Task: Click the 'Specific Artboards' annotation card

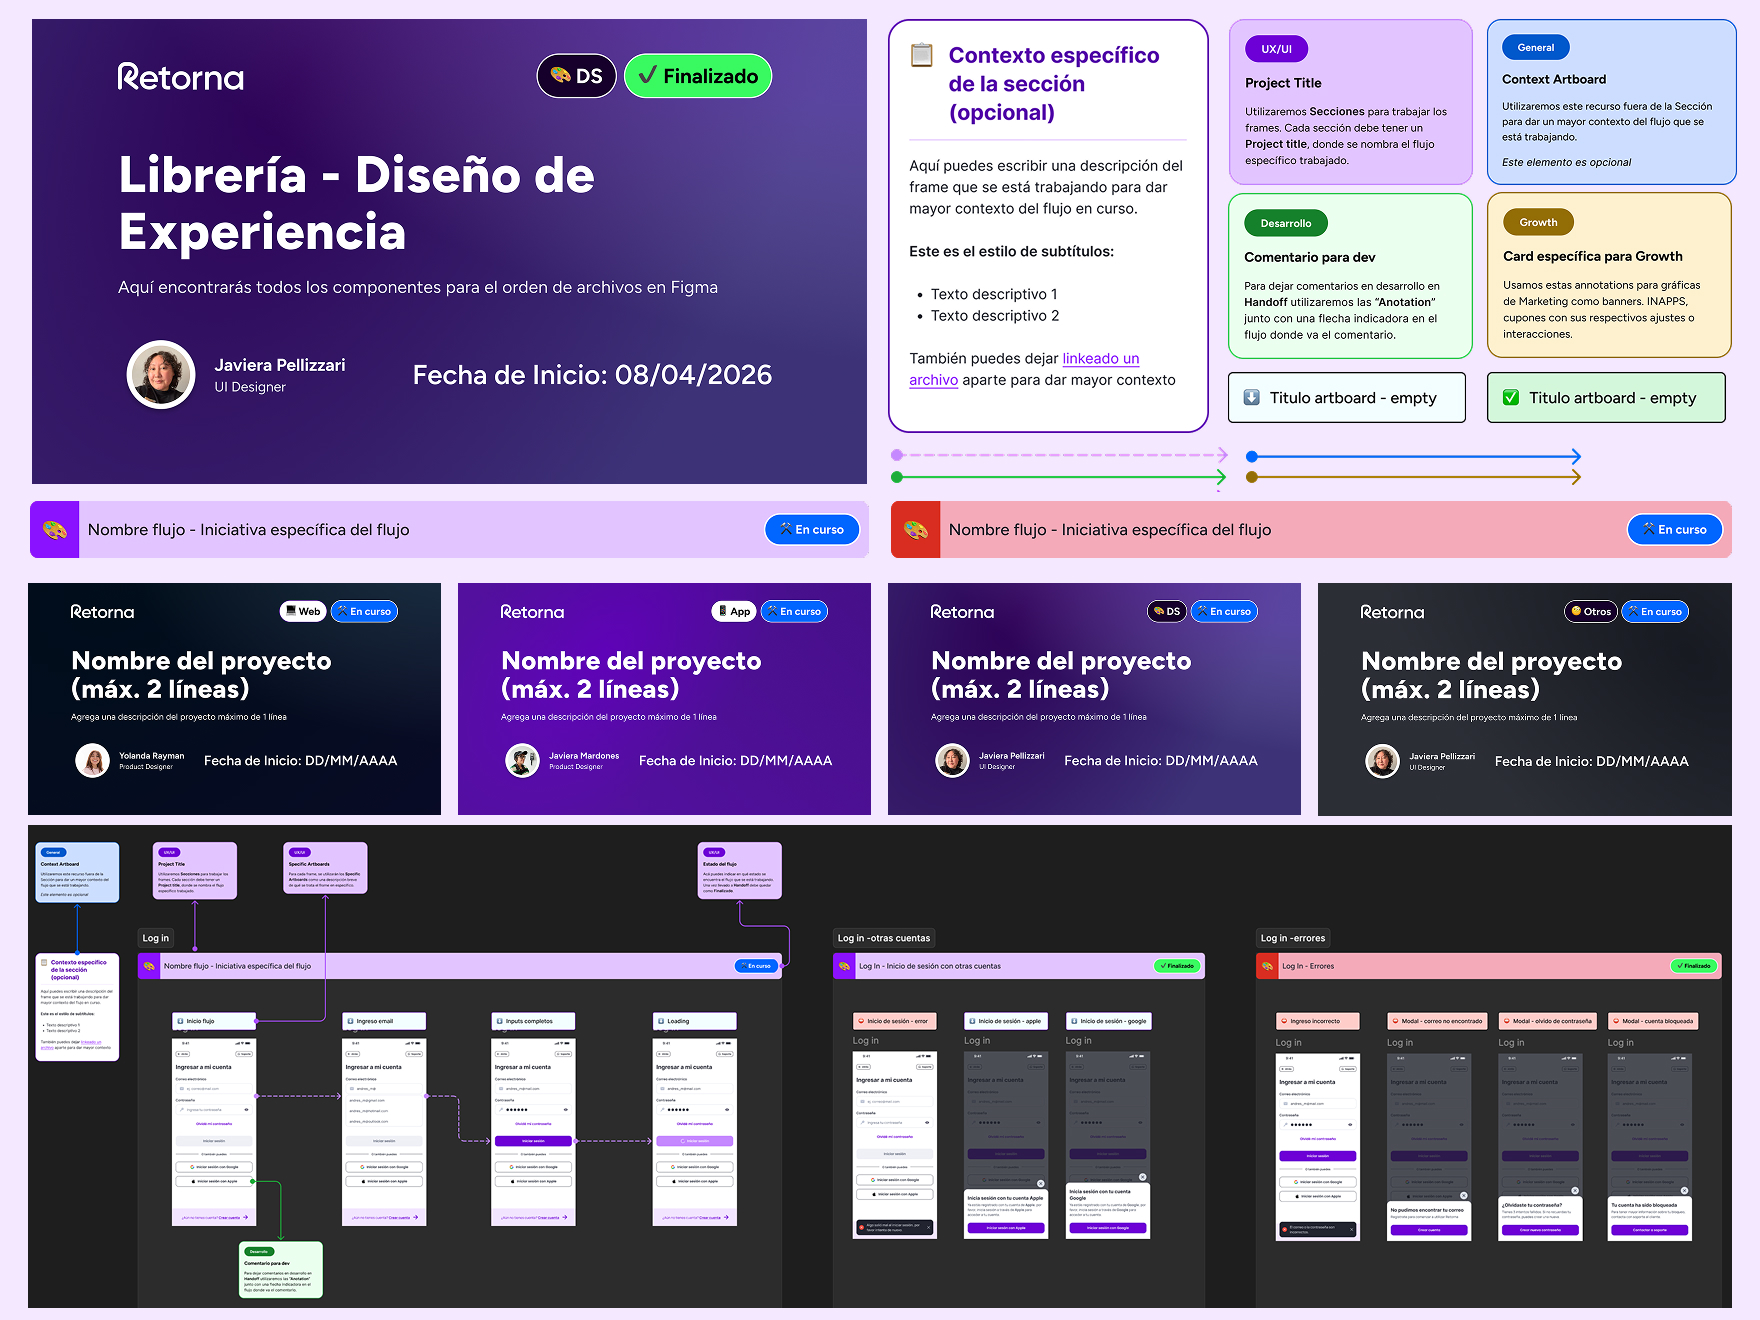Action: (325, 868)
